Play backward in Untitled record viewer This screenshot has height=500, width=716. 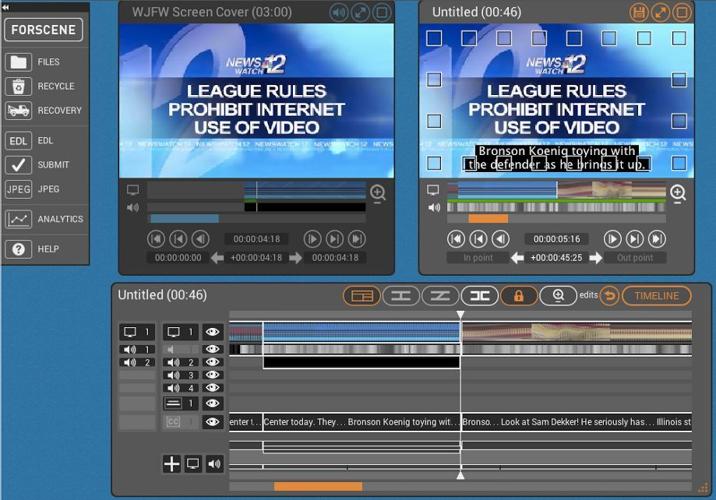(500, 239)
